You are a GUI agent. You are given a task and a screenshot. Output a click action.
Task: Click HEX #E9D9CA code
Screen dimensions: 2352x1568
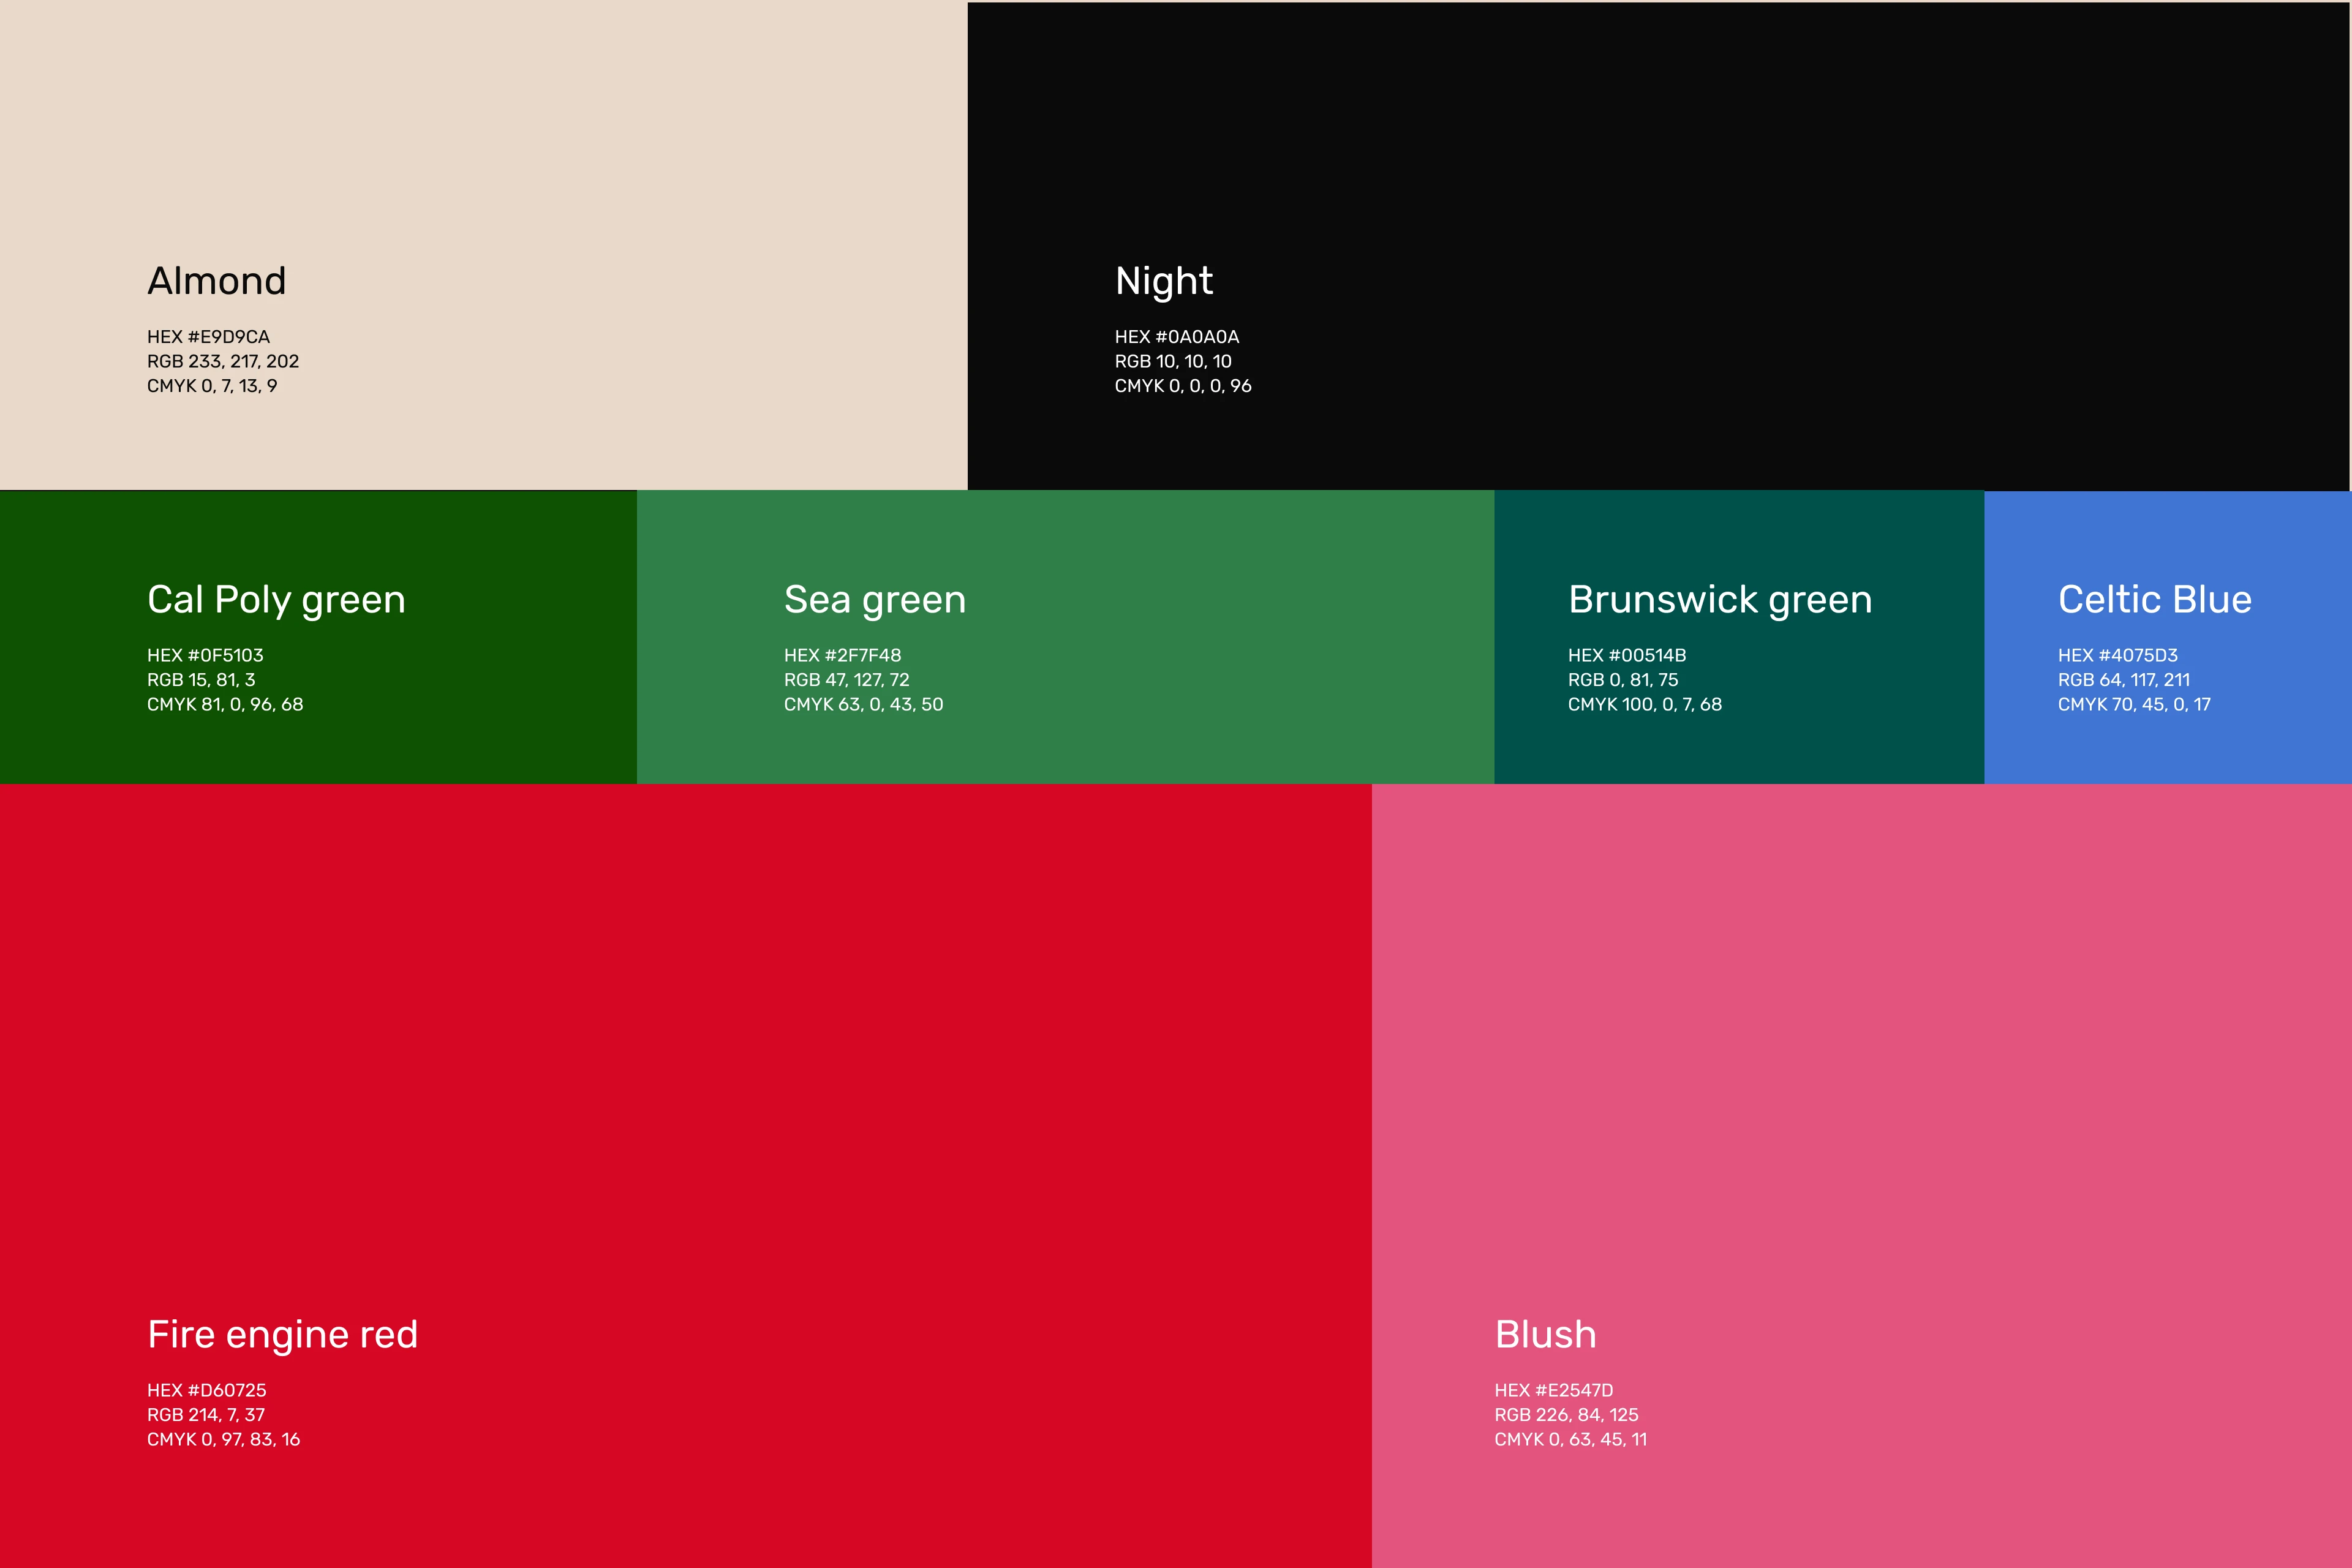pyautogui.click(x=208, y=337)
